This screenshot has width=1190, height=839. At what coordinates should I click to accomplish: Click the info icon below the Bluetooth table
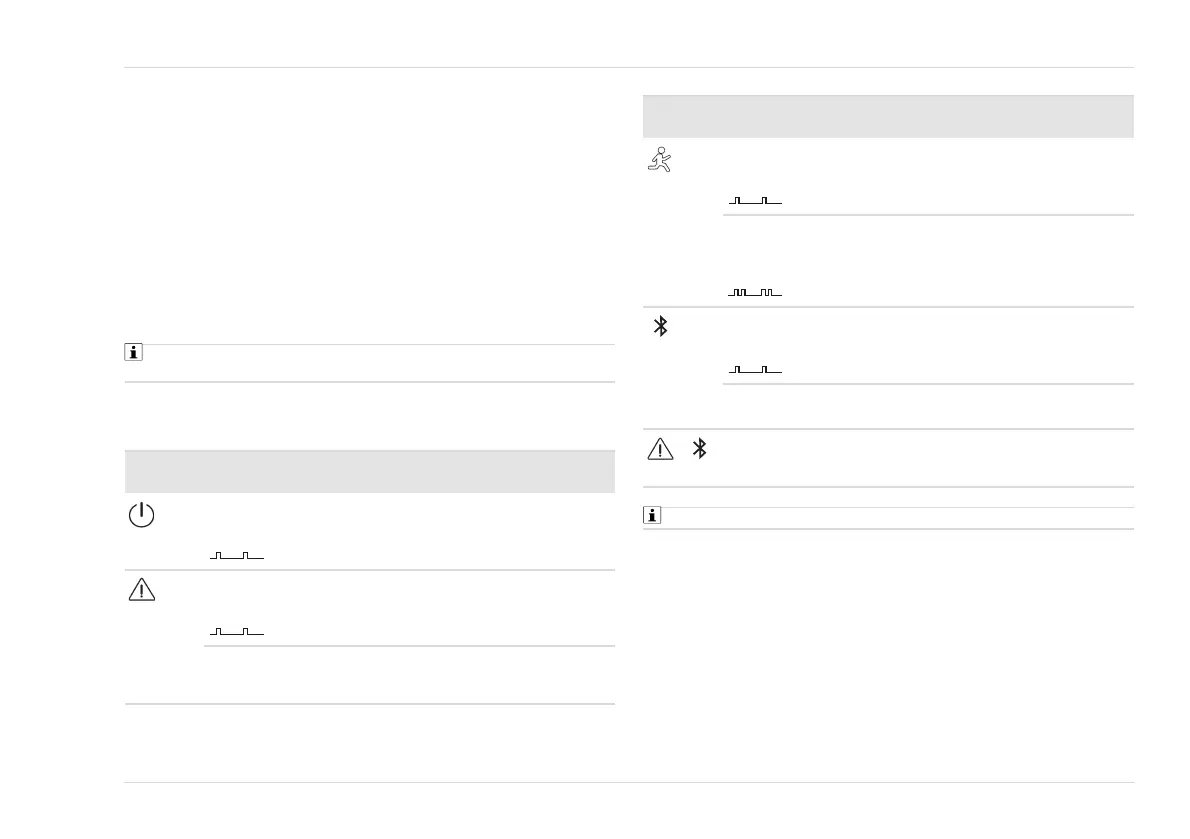coord(652,517)
